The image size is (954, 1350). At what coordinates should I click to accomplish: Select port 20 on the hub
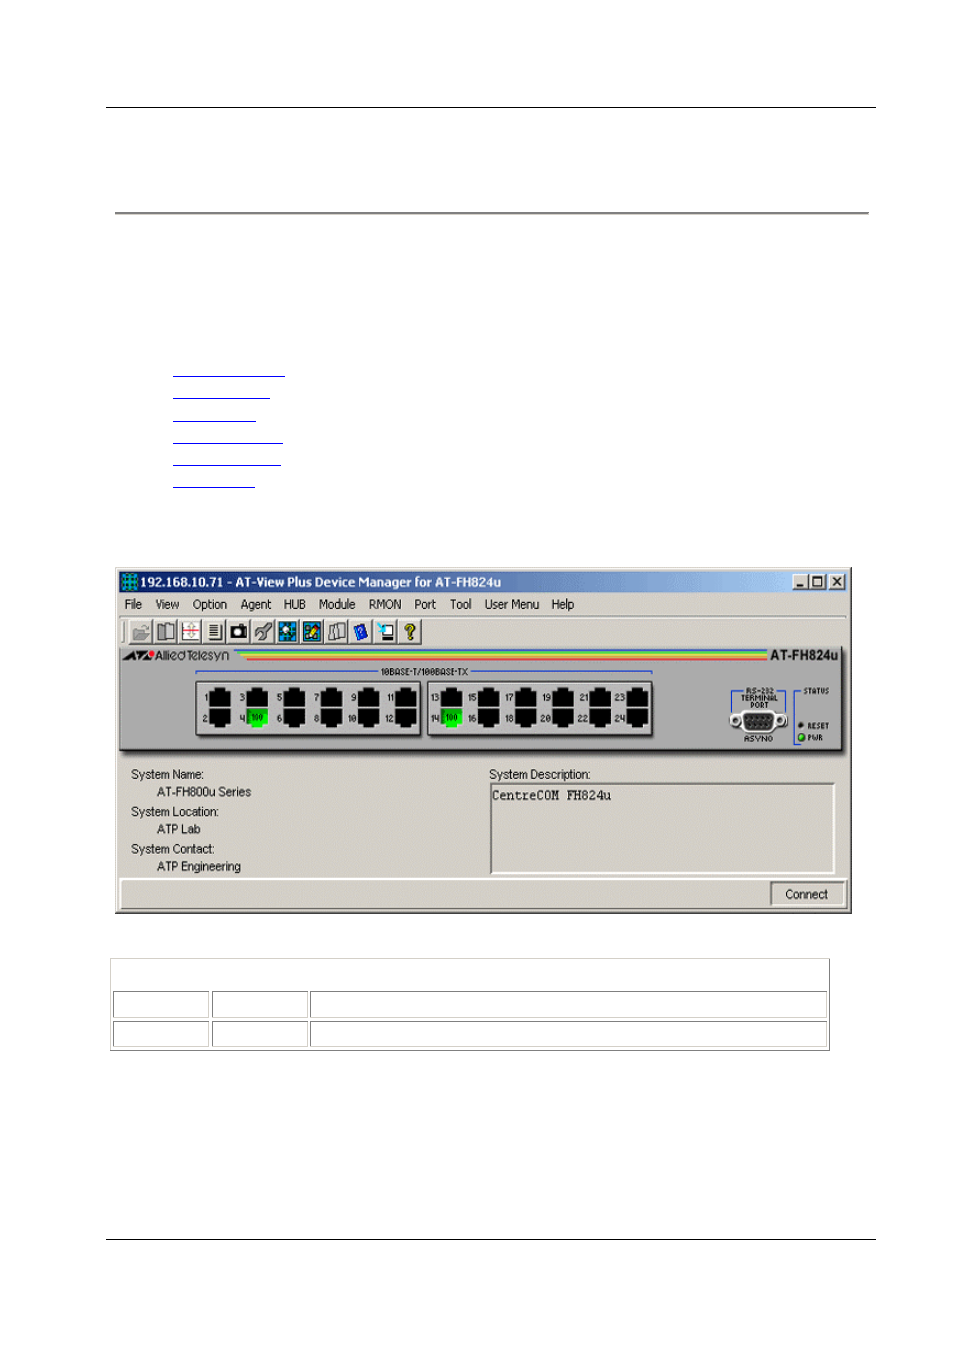coord(562,717)
